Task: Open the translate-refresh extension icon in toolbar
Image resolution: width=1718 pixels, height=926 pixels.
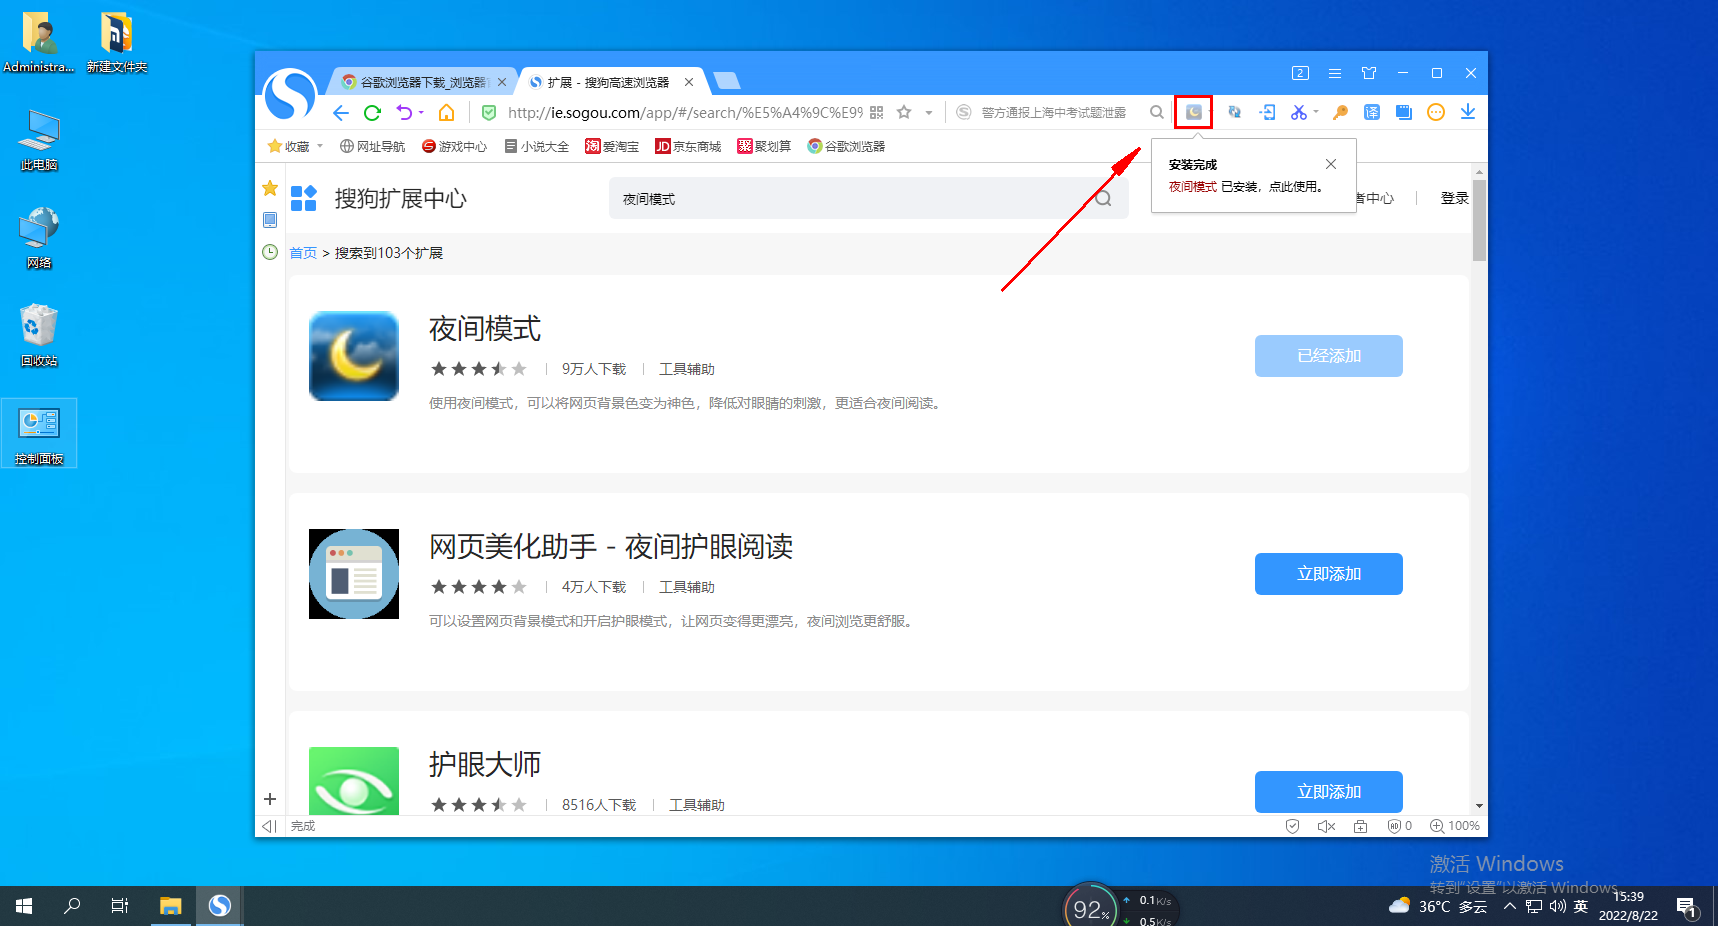Action: (x=1235, y=112)
